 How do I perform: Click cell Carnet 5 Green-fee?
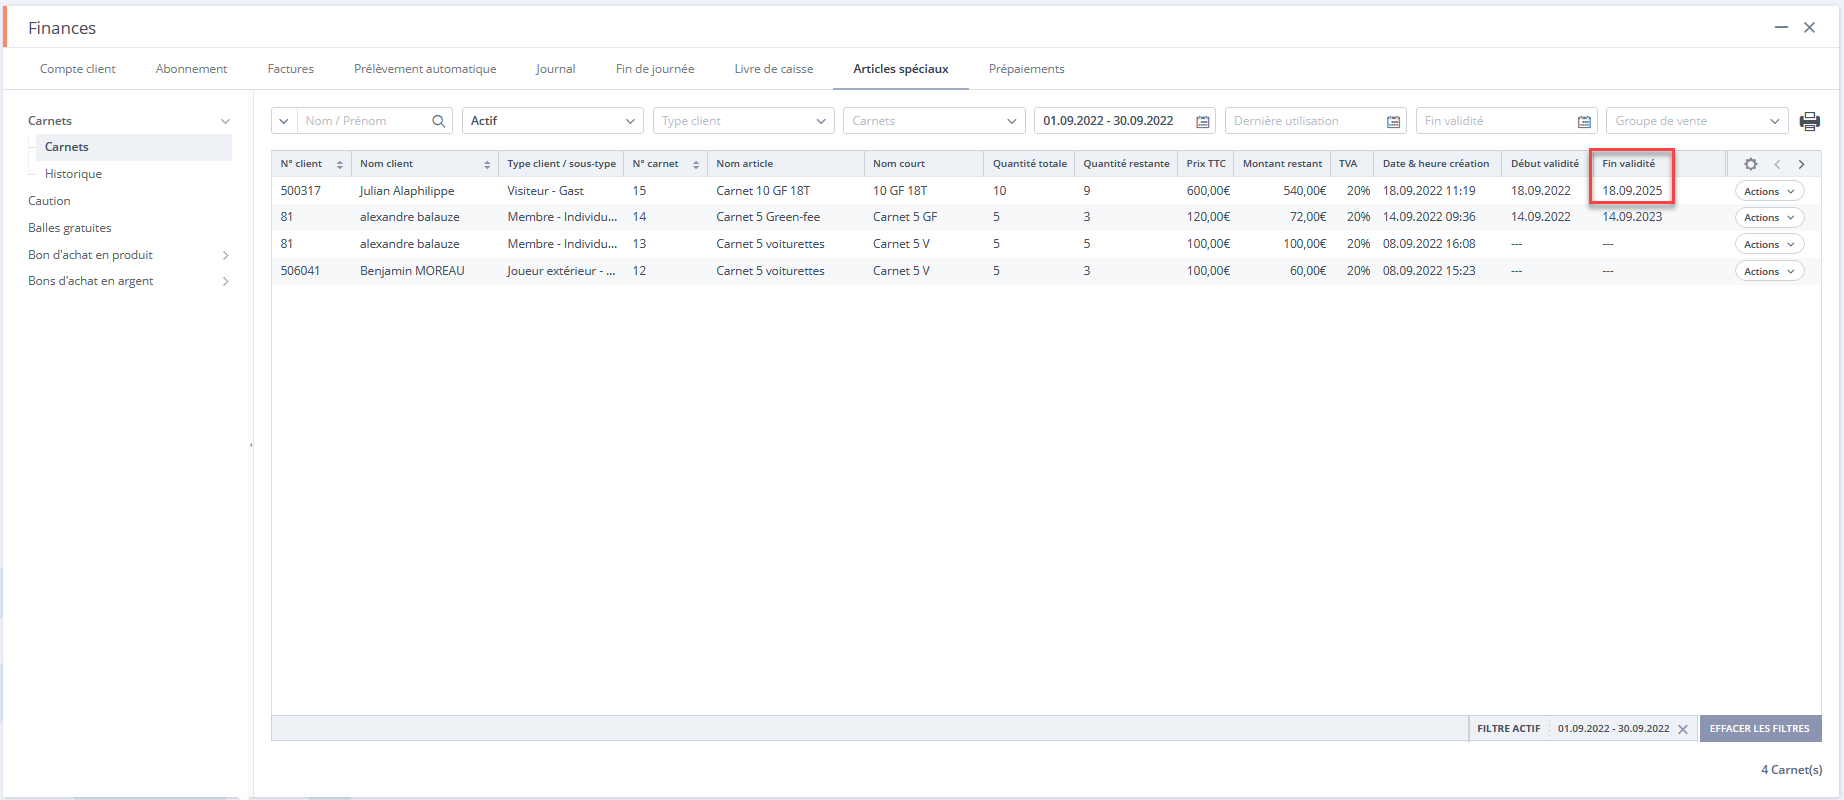tap(768, 217)
